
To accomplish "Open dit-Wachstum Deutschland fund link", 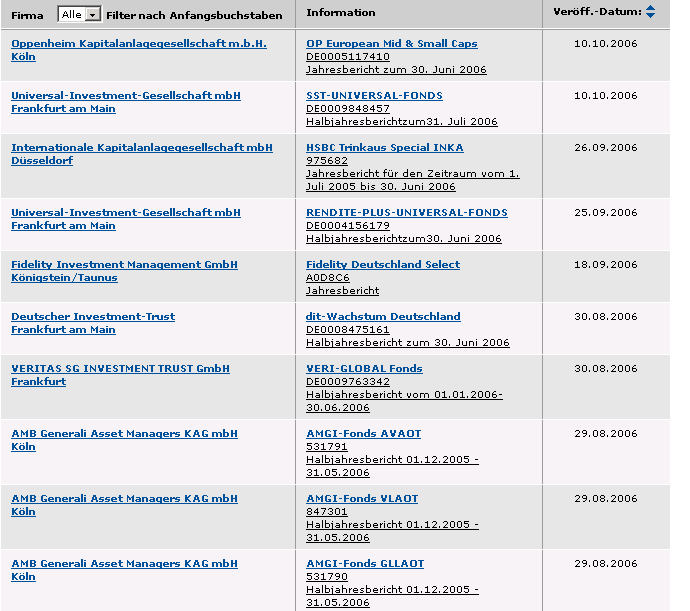I will pyautogui.click(x=383, y=317).
